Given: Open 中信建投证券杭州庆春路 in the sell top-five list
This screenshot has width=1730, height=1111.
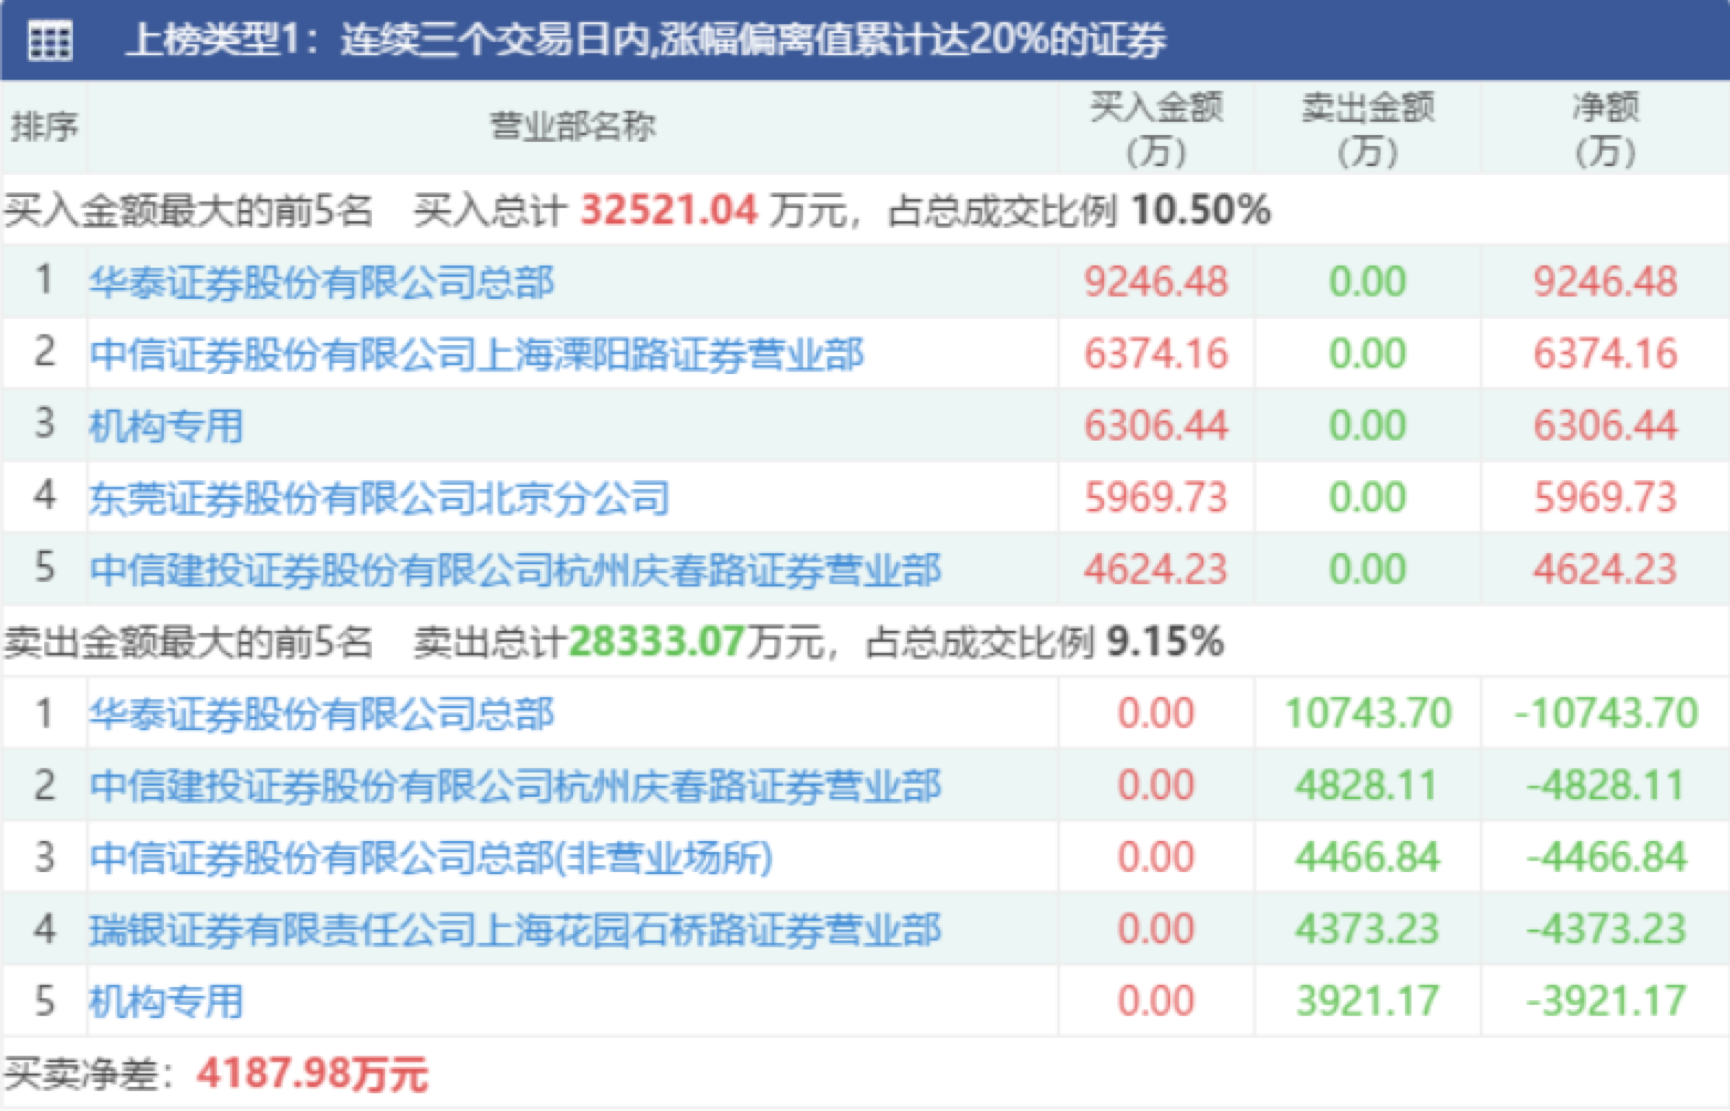Looking at the screenshot, I should [x=515, y=786].
